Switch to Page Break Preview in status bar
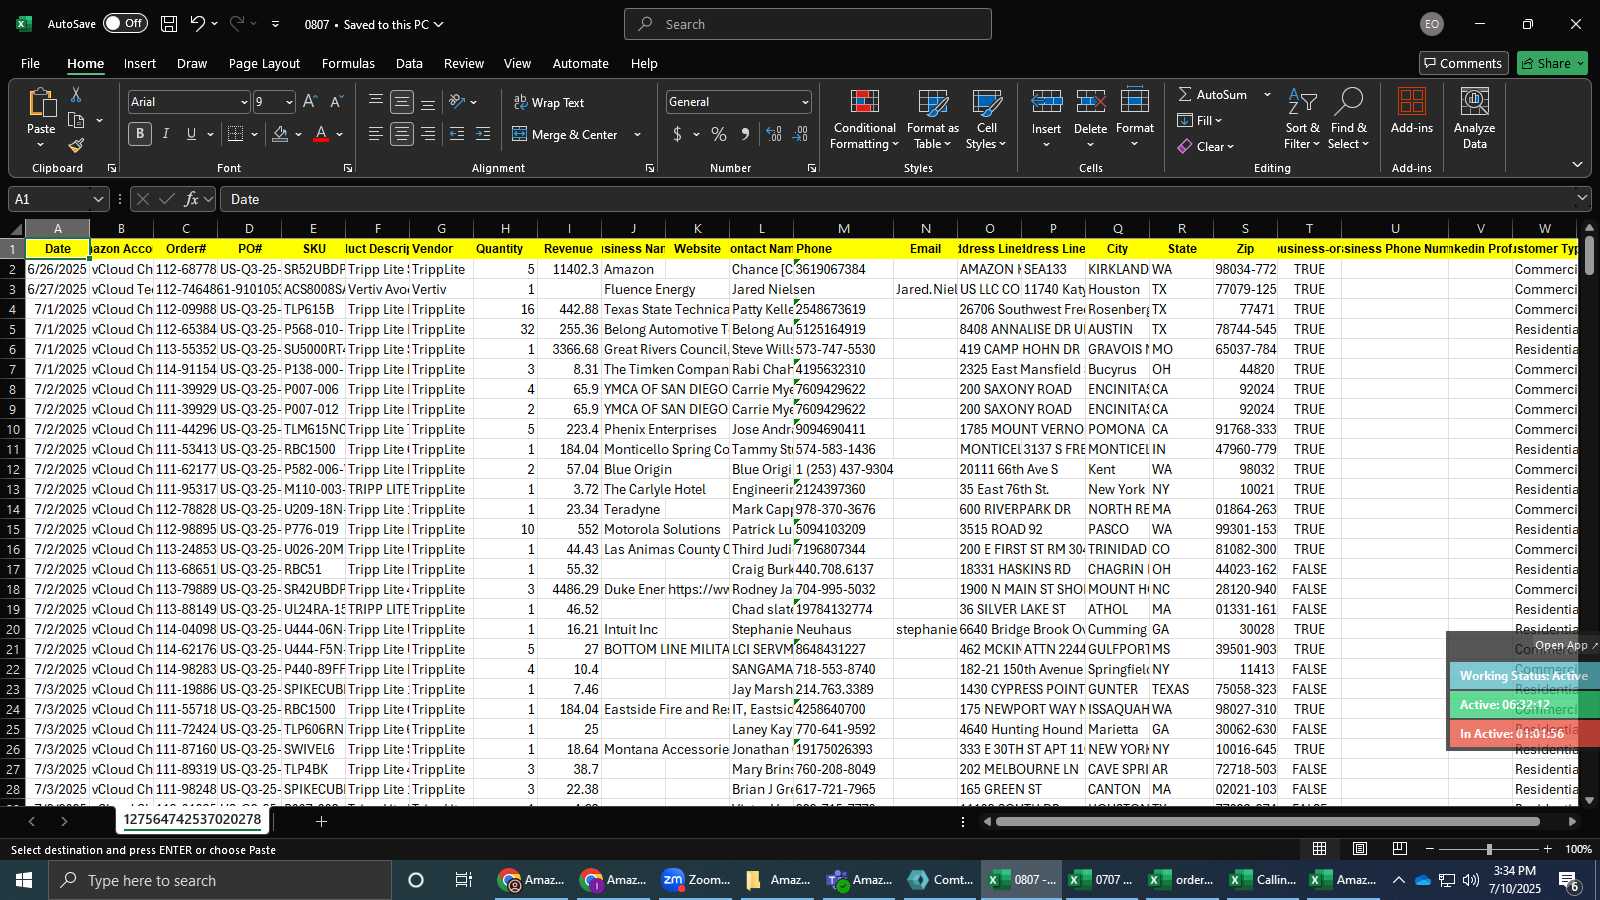The image size is (1600, 900). pyautogui.click(x=1400, y=849)
